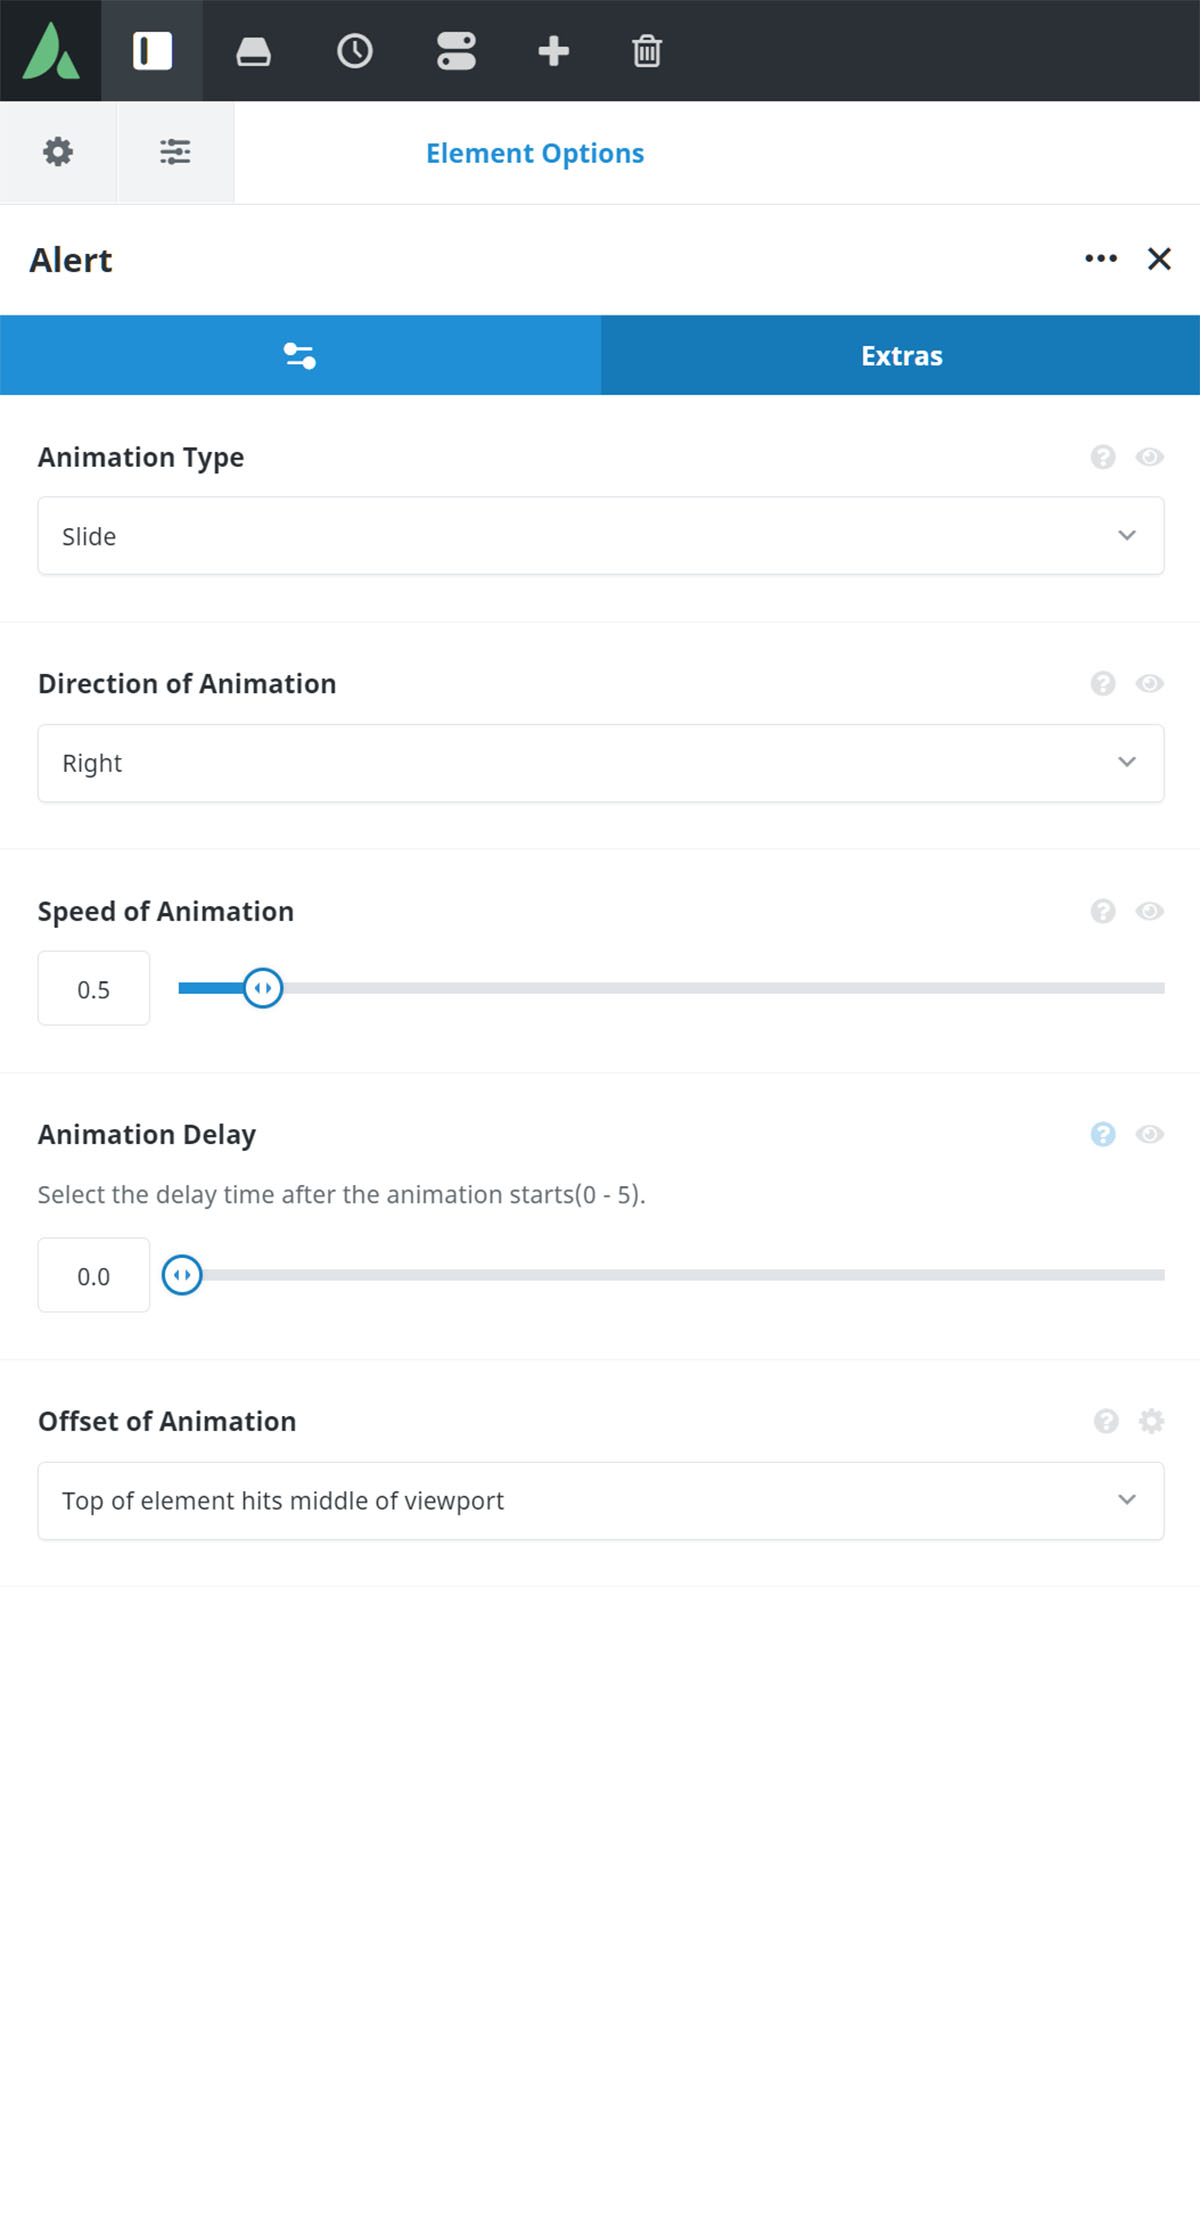Open the Alert three-dots more menu
This screenshot has width=1200, height=2213.
(1101, 259)
